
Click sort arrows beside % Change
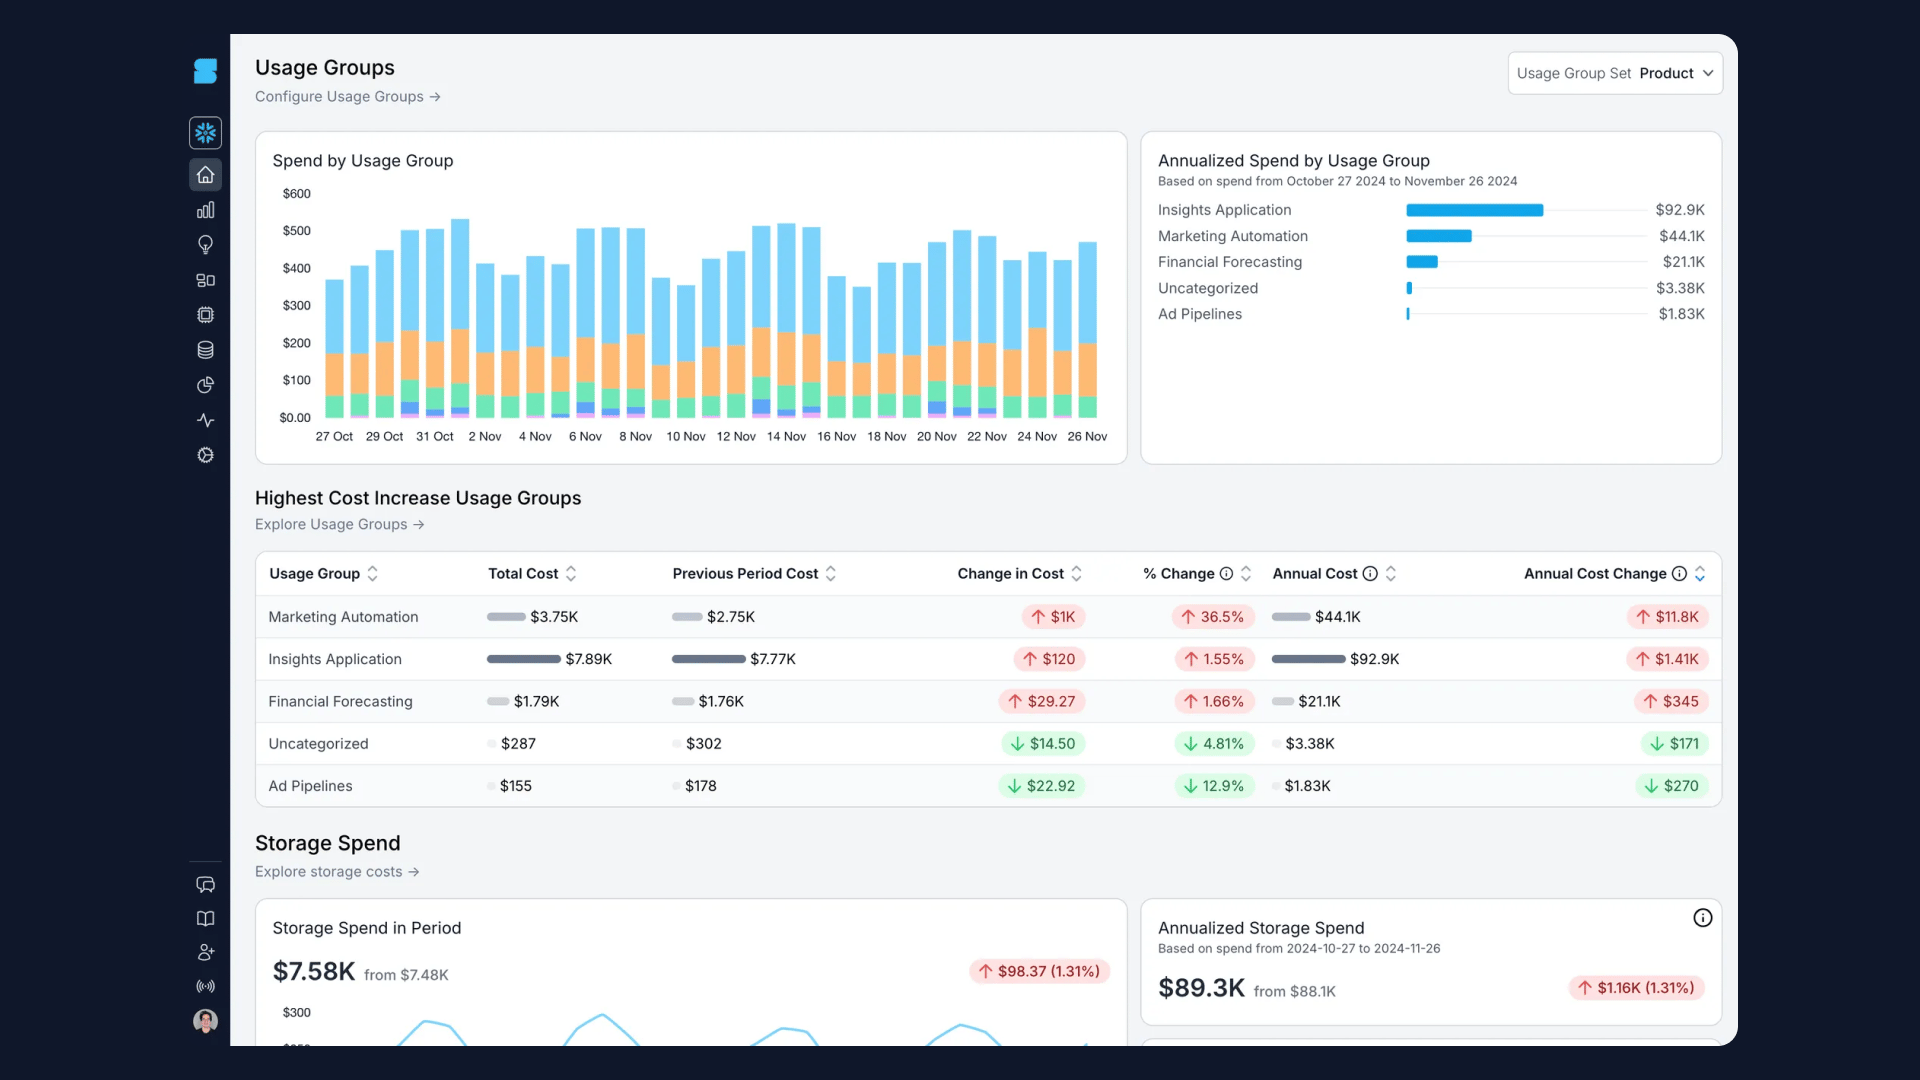pyautogui.click(x=1246, y=573)
